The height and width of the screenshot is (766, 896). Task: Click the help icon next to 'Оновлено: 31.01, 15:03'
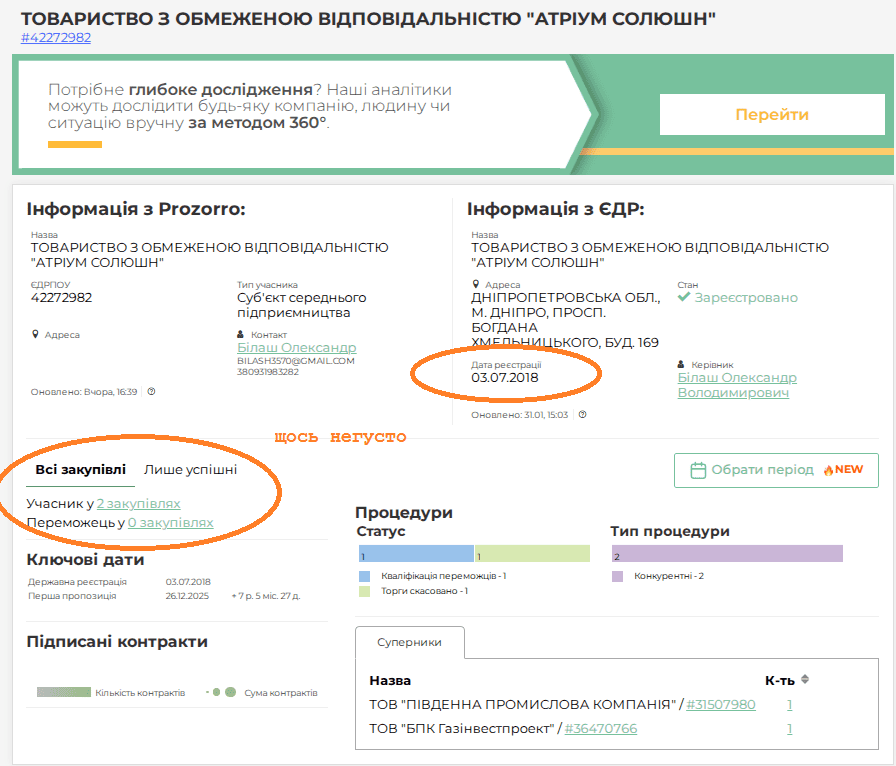[x=582, y=414]
